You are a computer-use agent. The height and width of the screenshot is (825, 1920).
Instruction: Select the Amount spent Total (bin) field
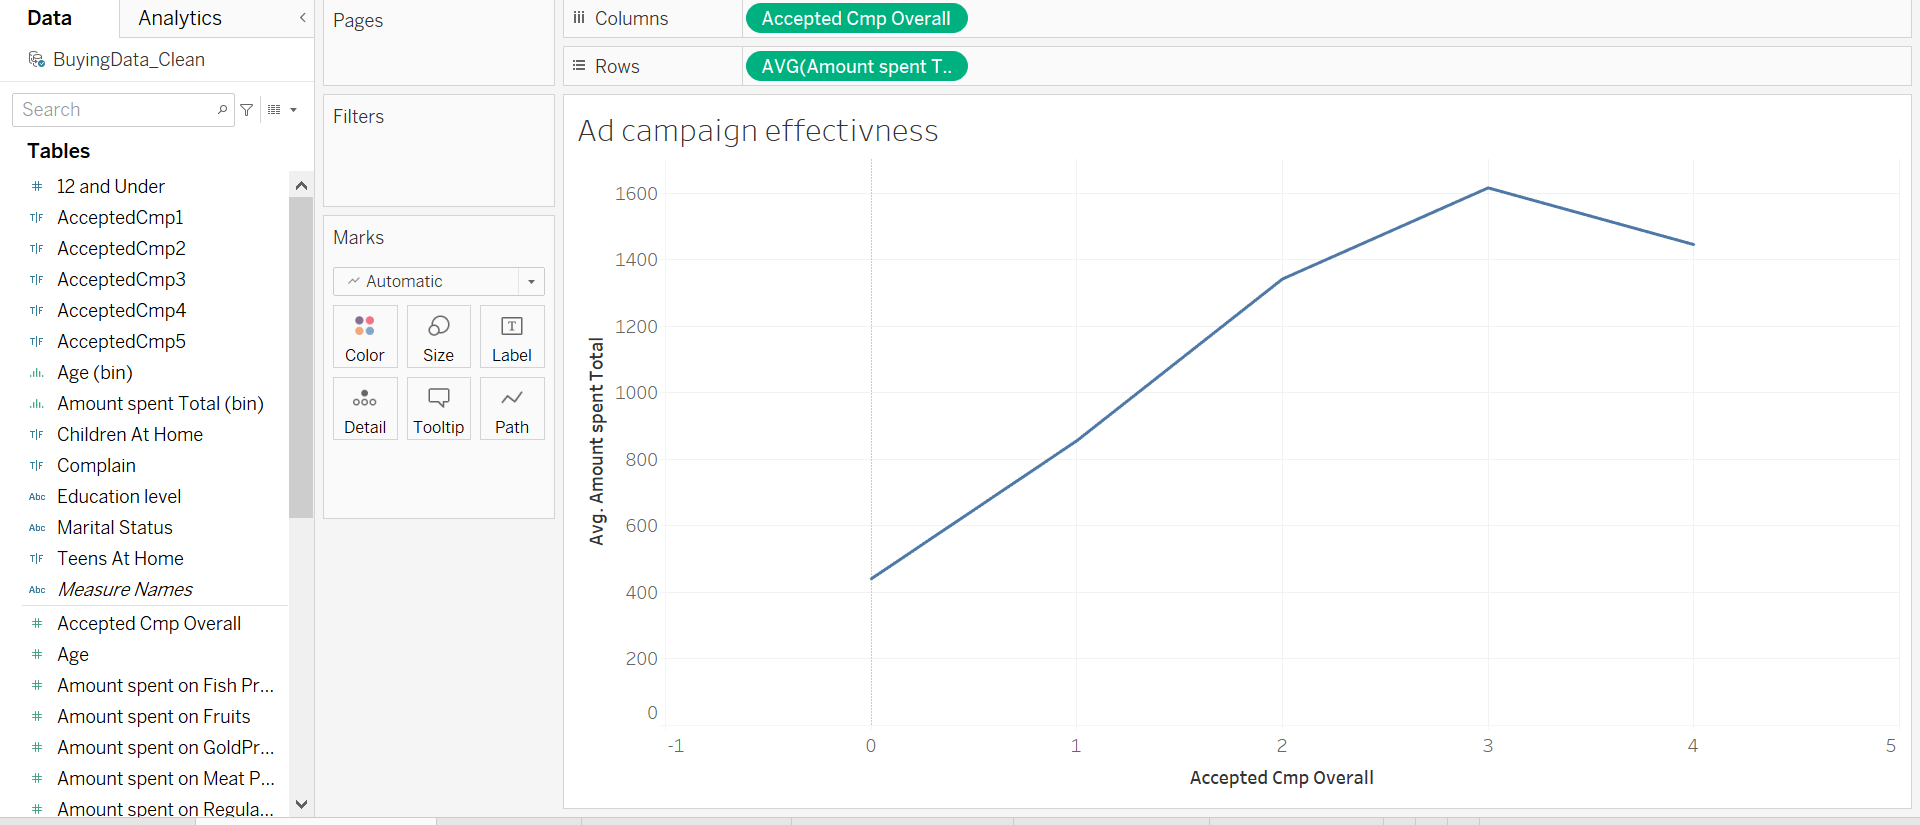pyautogui.click(x=160, y=404)
